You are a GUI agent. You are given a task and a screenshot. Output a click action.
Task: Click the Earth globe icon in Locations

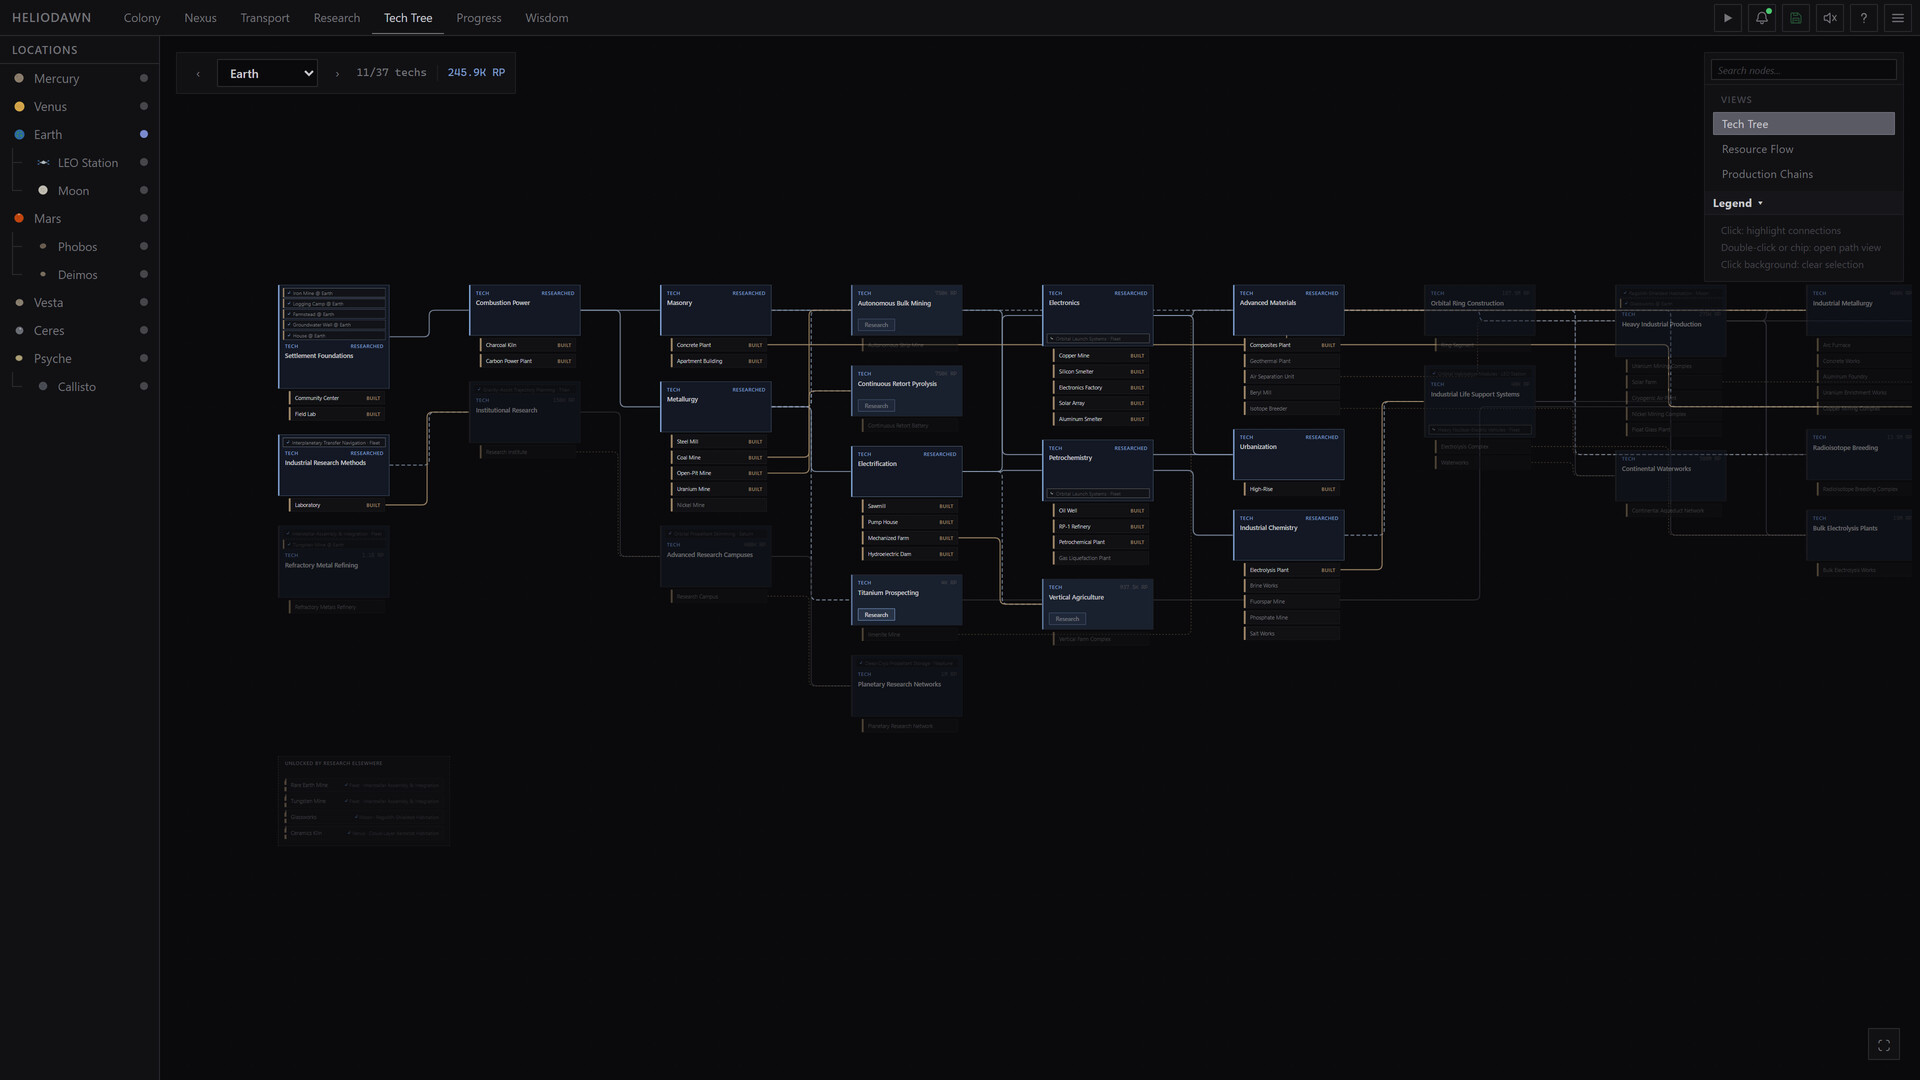point(19,134)
